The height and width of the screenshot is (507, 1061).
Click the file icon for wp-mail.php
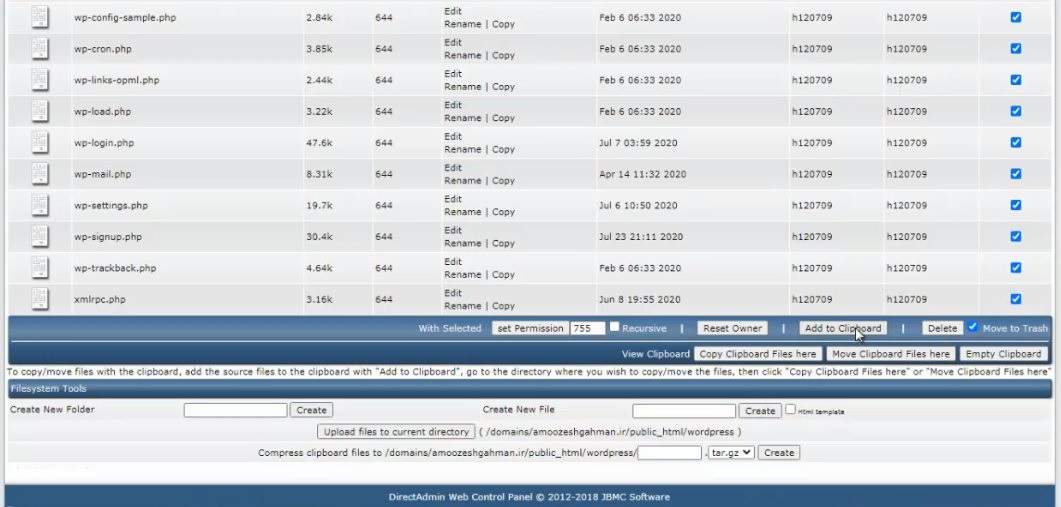pyautogui.click(x=40, y=174)
